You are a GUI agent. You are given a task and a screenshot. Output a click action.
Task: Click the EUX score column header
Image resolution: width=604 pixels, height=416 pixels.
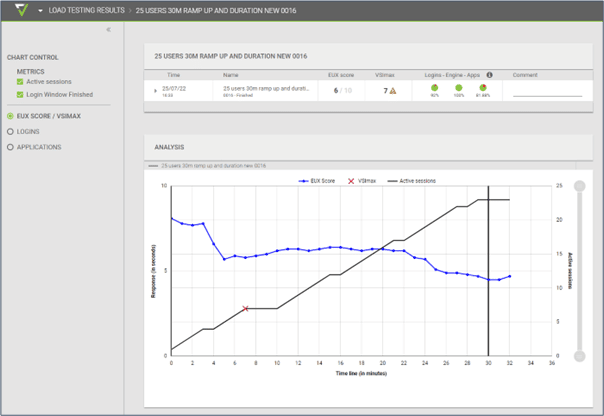click(x=341, y=75)
